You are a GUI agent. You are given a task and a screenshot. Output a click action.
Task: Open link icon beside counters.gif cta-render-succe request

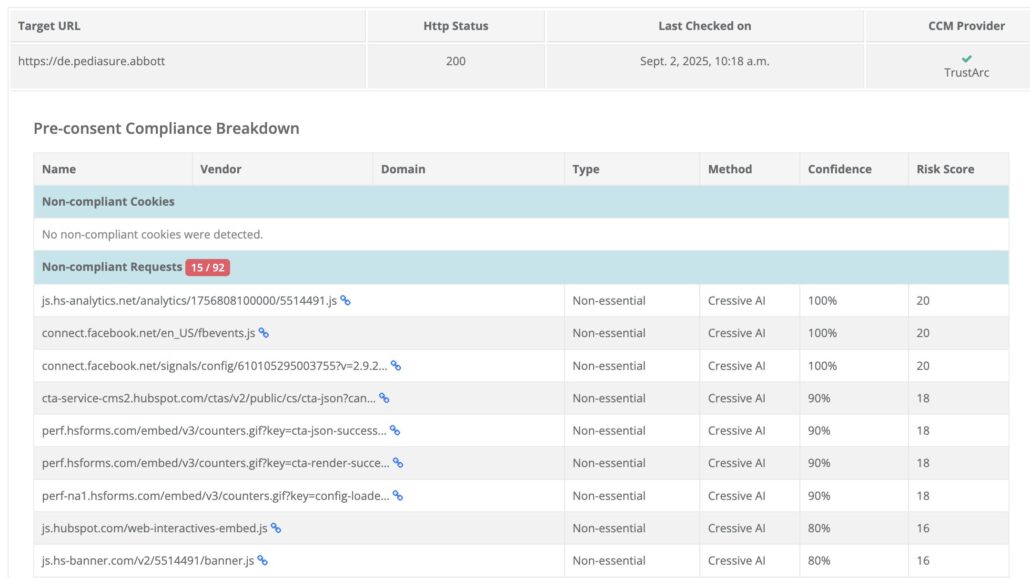[398, 463]
